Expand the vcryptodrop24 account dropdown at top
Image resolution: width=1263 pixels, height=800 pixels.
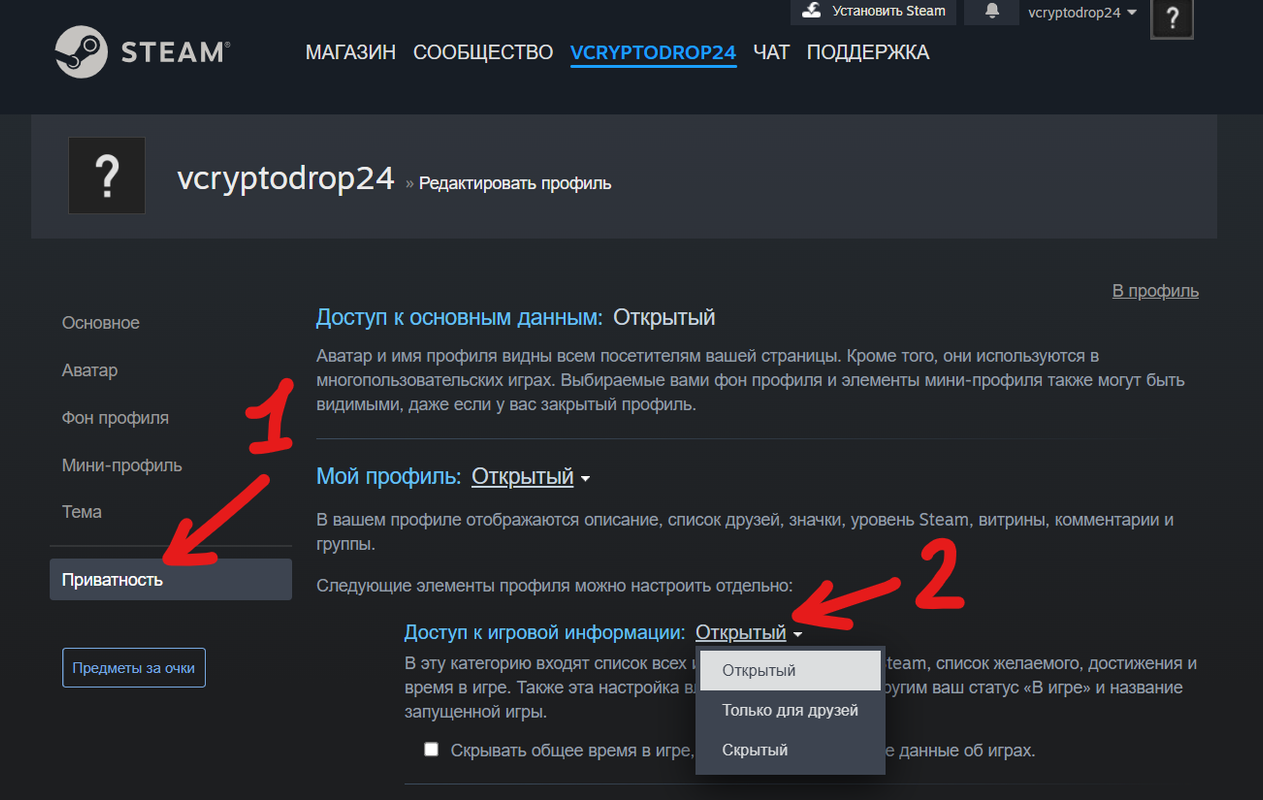click(x=1083, y=12)
